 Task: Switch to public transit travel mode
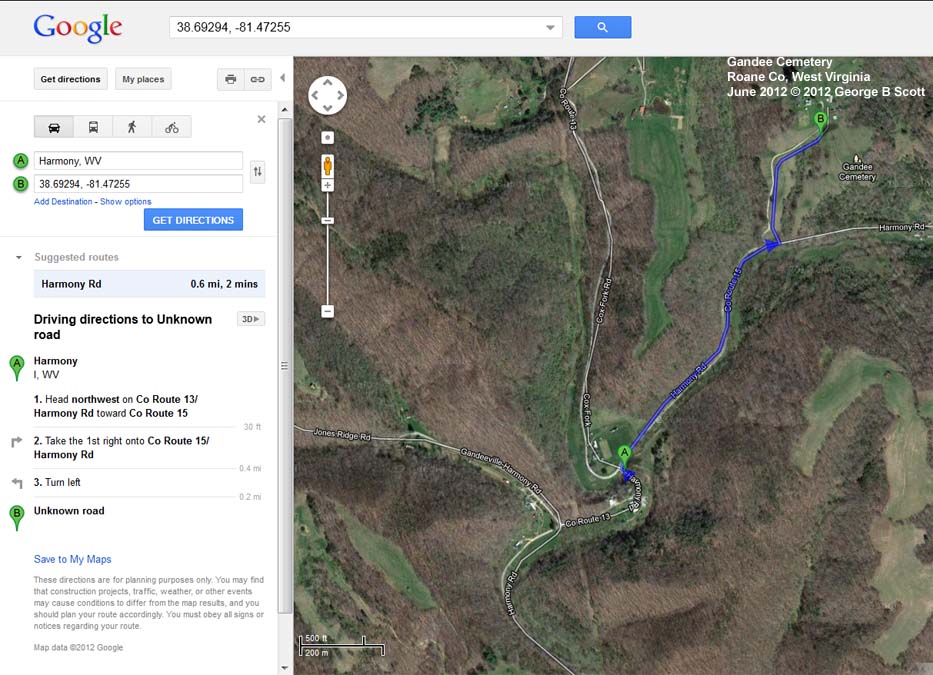[93, 127]
